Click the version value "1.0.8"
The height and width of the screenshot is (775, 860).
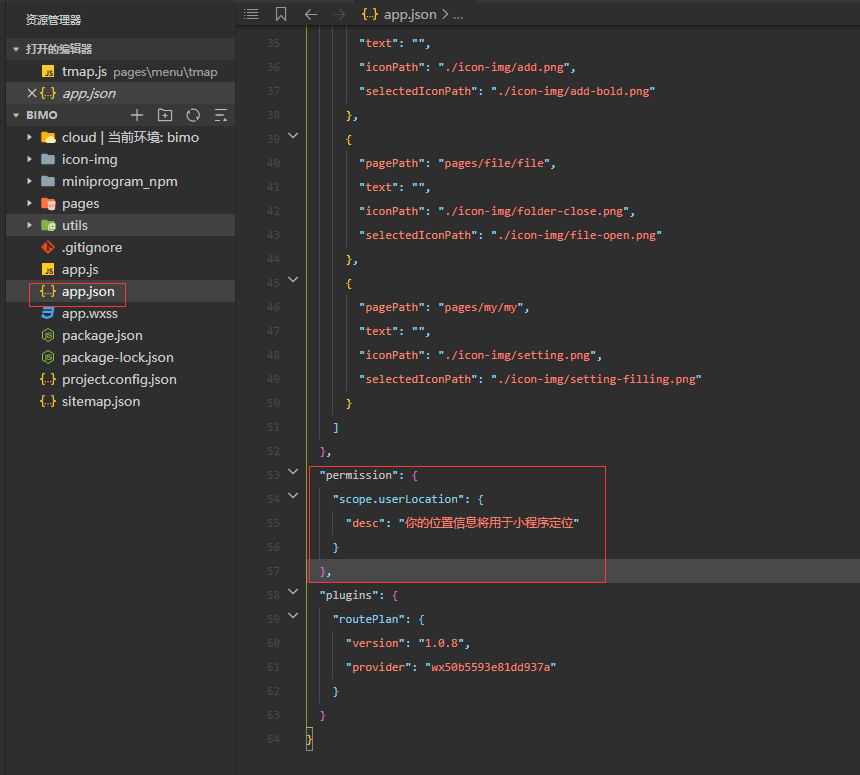tap(442, 643)
